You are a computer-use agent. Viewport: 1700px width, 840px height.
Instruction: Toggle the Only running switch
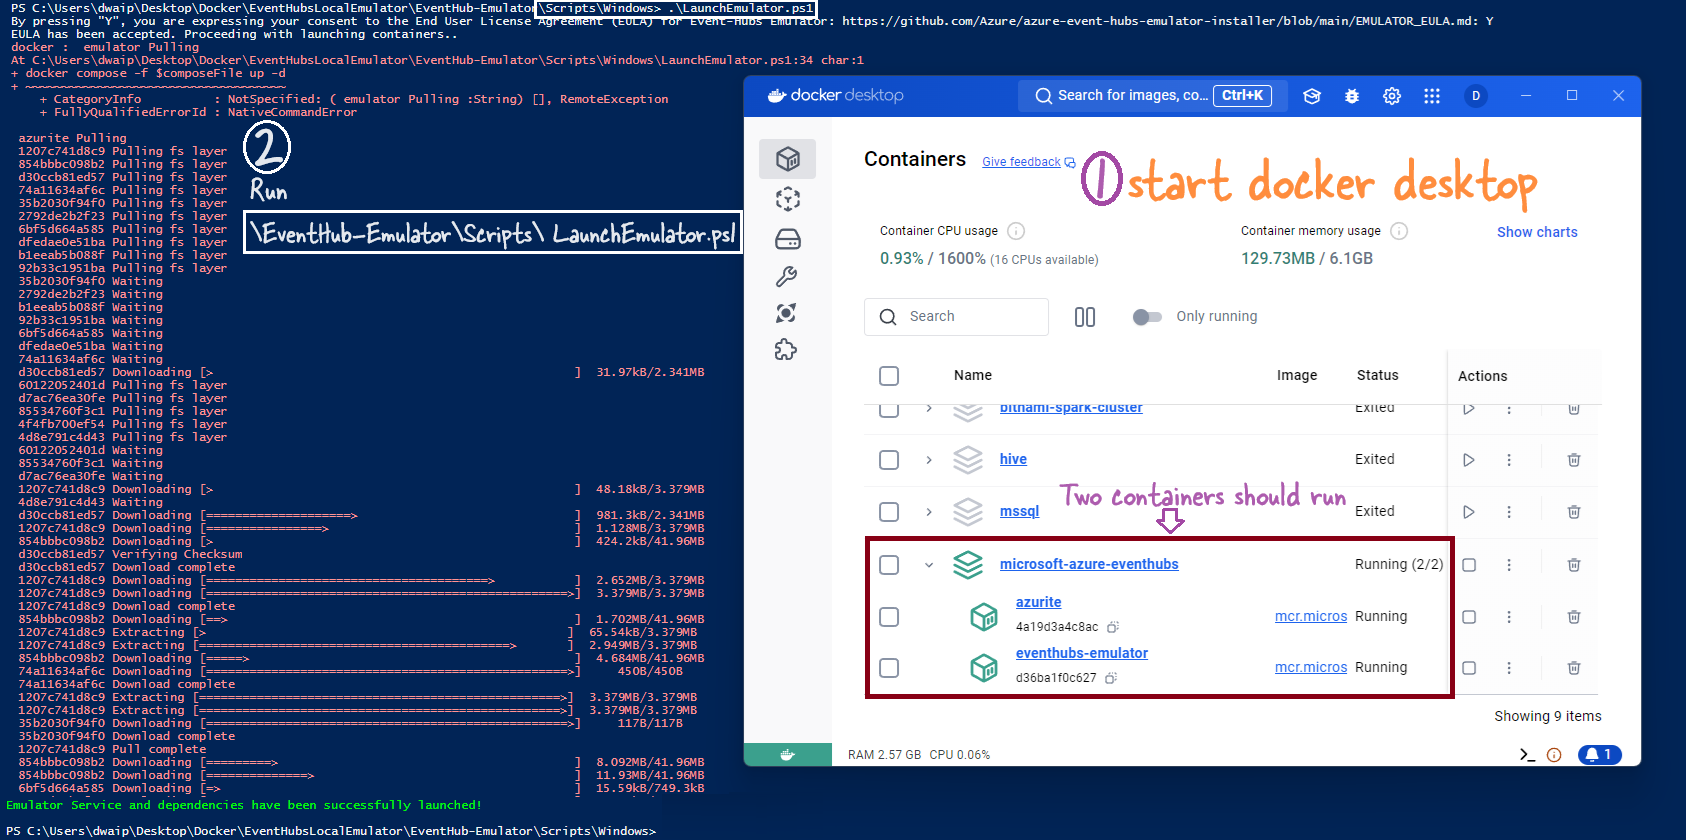(1147, 317)
